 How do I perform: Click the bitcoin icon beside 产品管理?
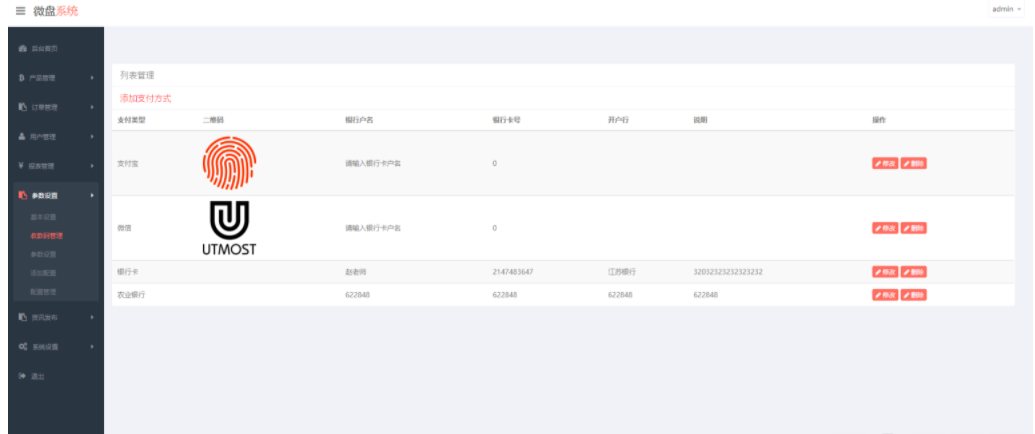pos(22,78)
